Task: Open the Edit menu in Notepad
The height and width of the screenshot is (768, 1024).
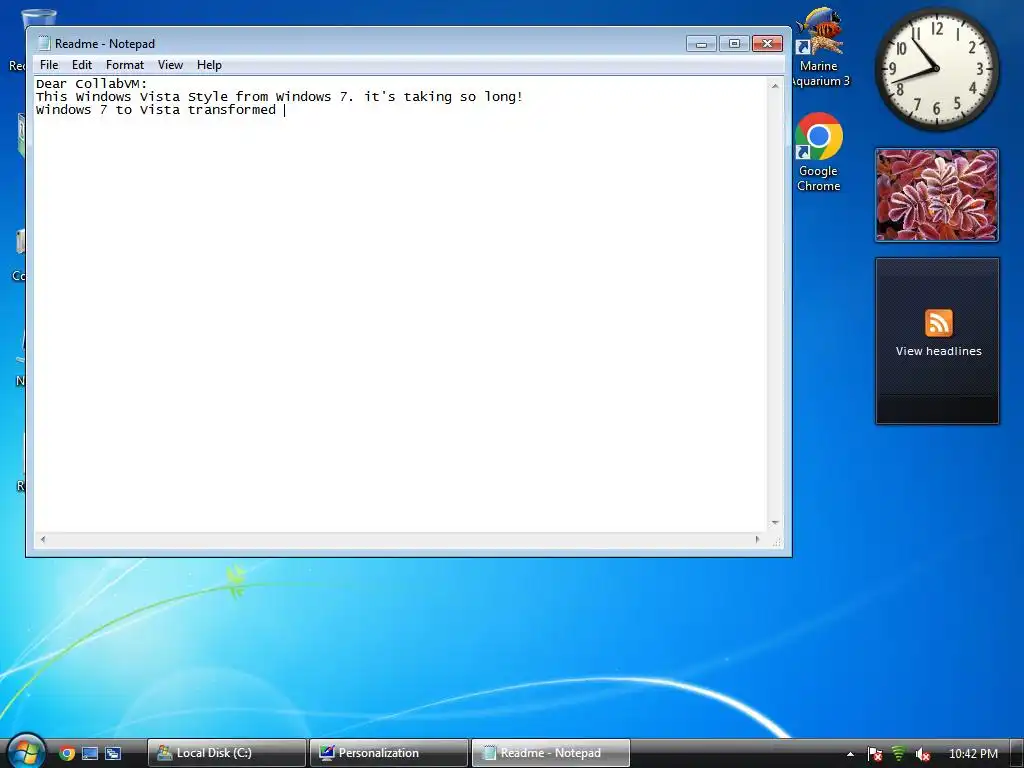Action: 82,65
